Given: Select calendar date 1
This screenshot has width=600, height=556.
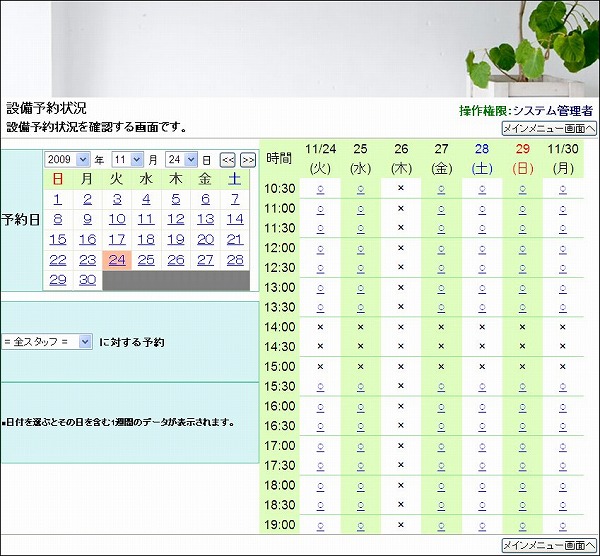Looking at the screenshot, I should 58,199.
